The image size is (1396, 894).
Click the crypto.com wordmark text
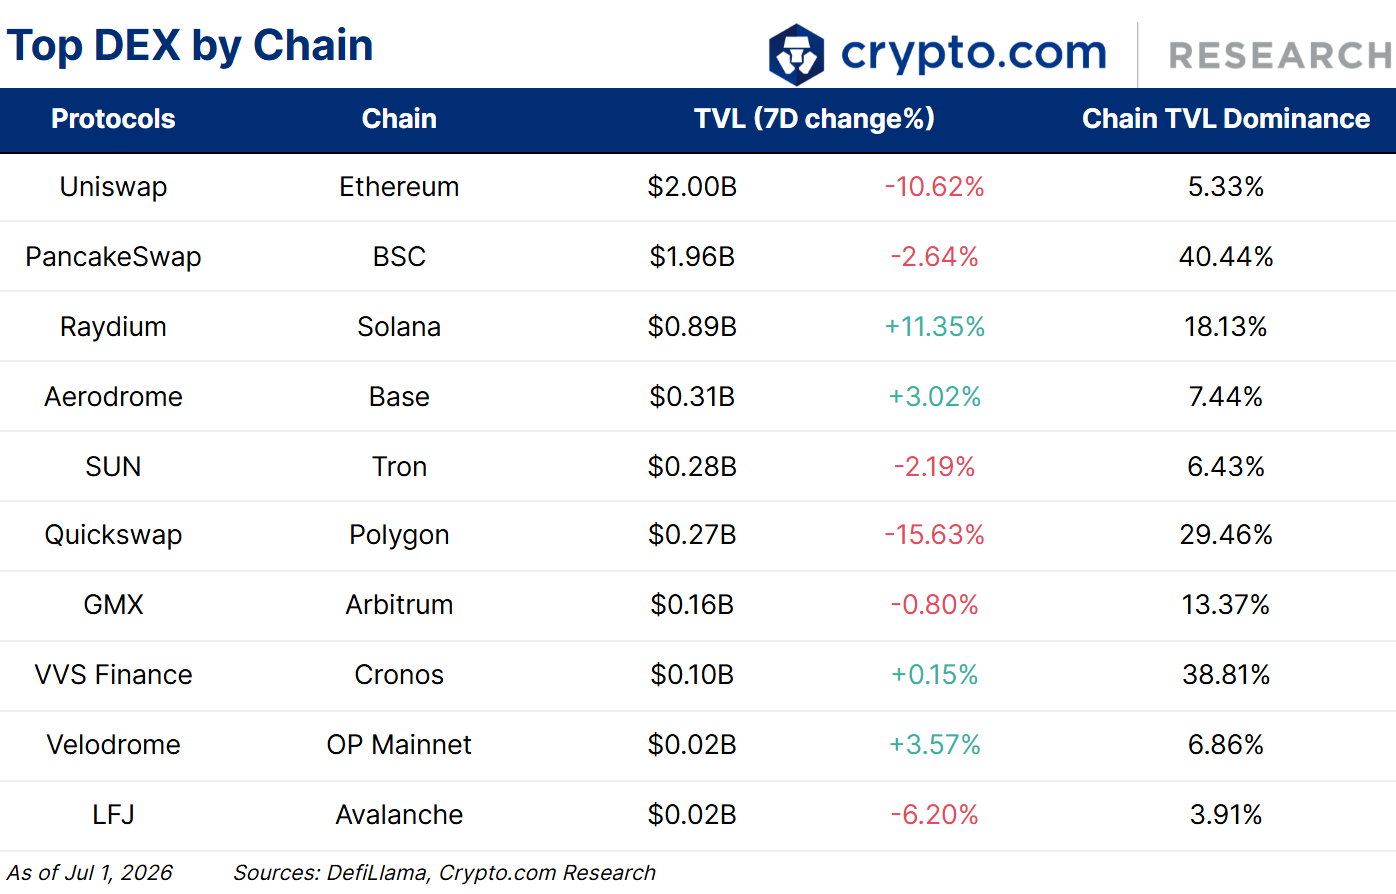click(x=973, y=53)
